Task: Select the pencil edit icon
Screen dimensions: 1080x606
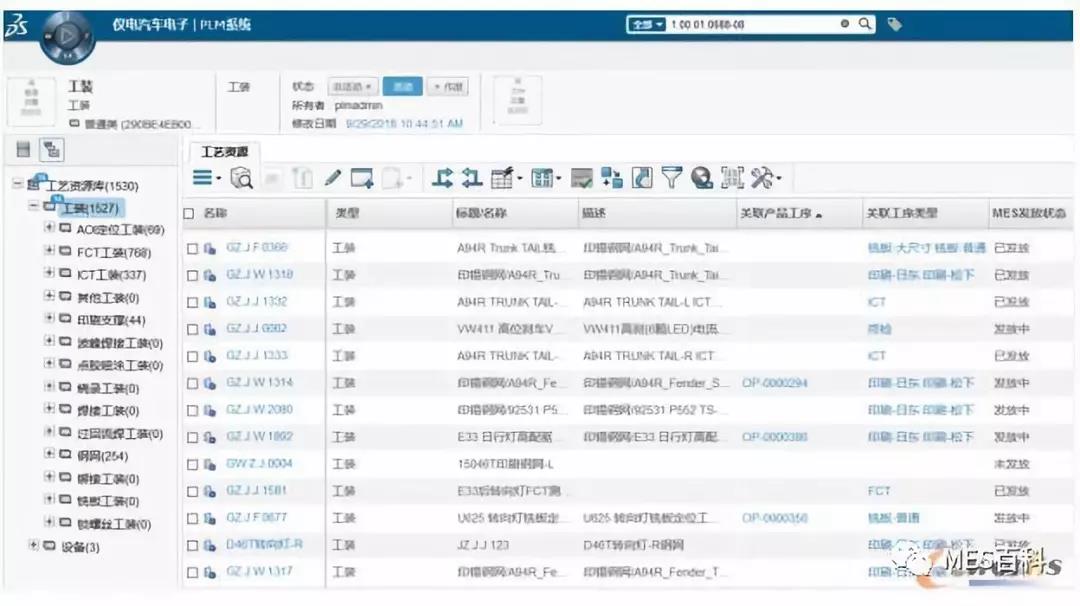Action: 333,178
